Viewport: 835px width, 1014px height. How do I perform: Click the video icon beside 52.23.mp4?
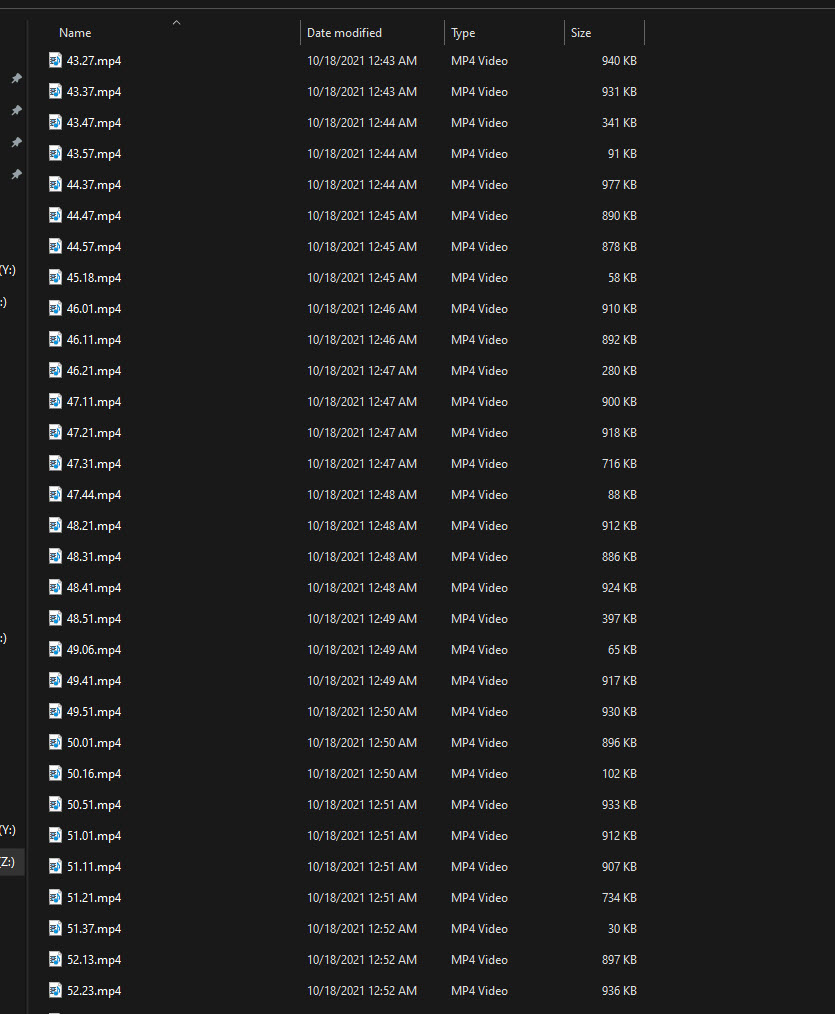coord(54,990)
